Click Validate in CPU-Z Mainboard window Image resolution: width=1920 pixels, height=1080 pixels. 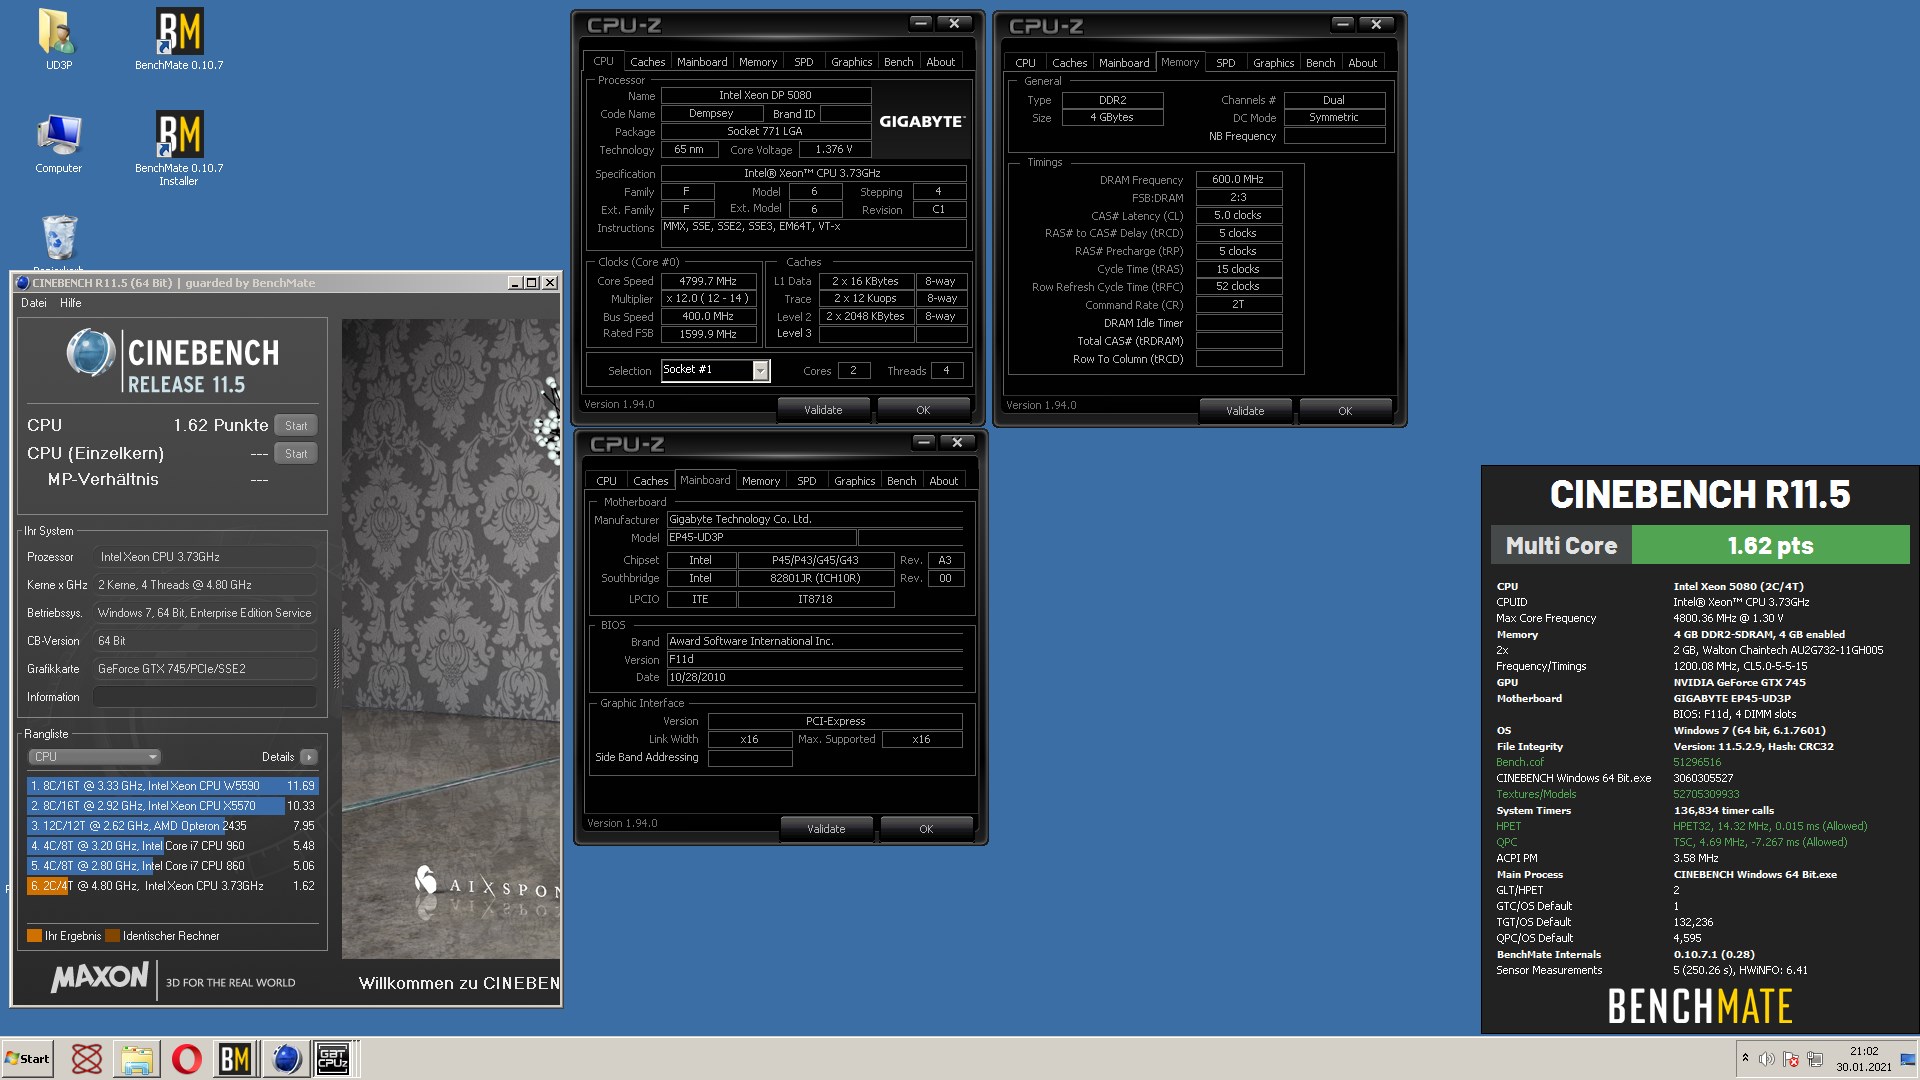coord(826,829)
